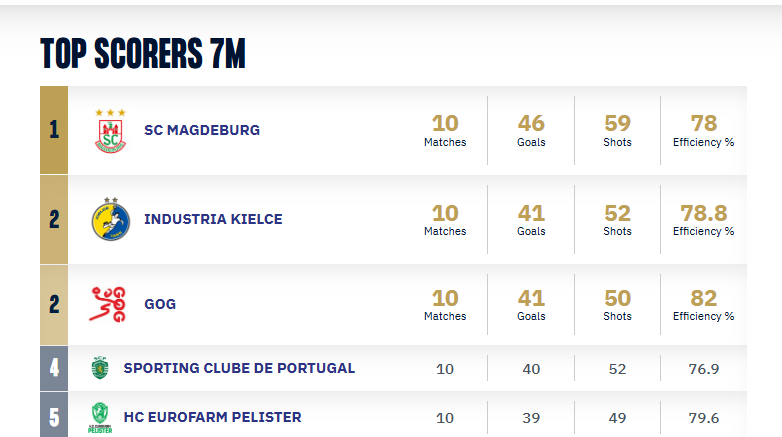Click Sporting's 76.9 efficiency value
The image size is (782, 437).
704,369
